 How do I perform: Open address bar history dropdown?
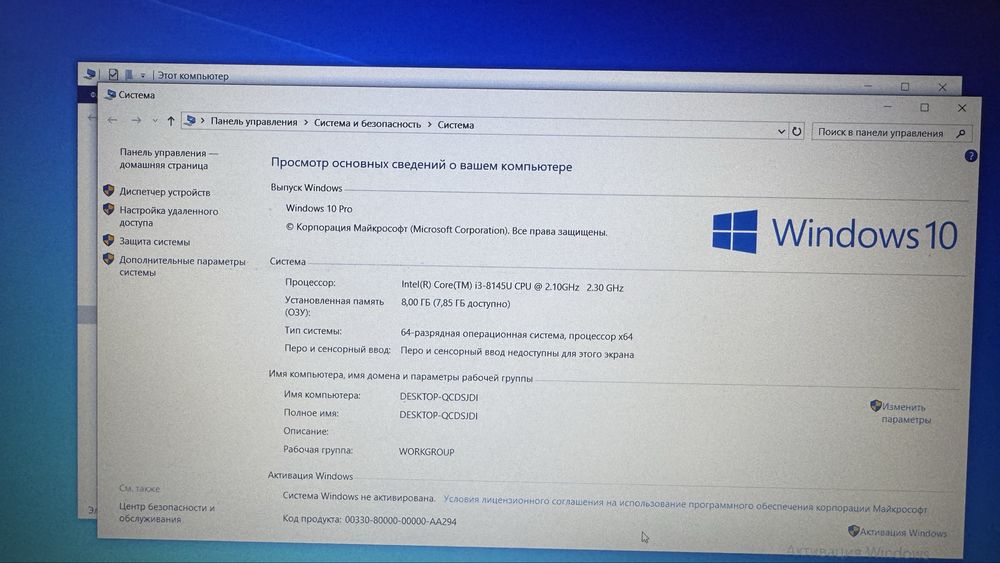pos(781,131)
